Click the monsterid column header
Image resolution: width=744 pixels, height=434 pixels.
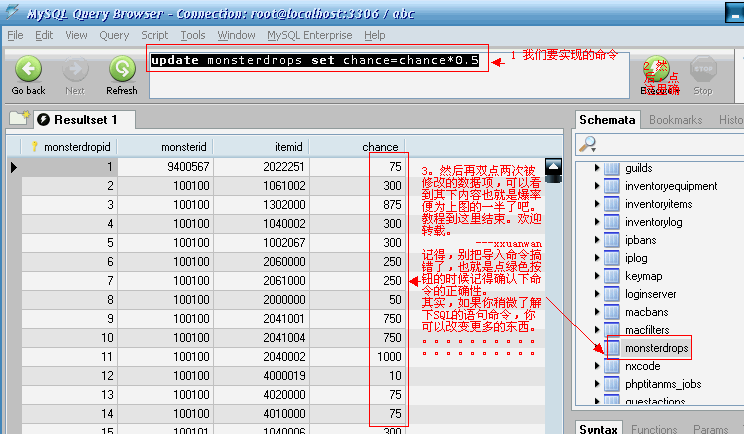click(165, 147)
